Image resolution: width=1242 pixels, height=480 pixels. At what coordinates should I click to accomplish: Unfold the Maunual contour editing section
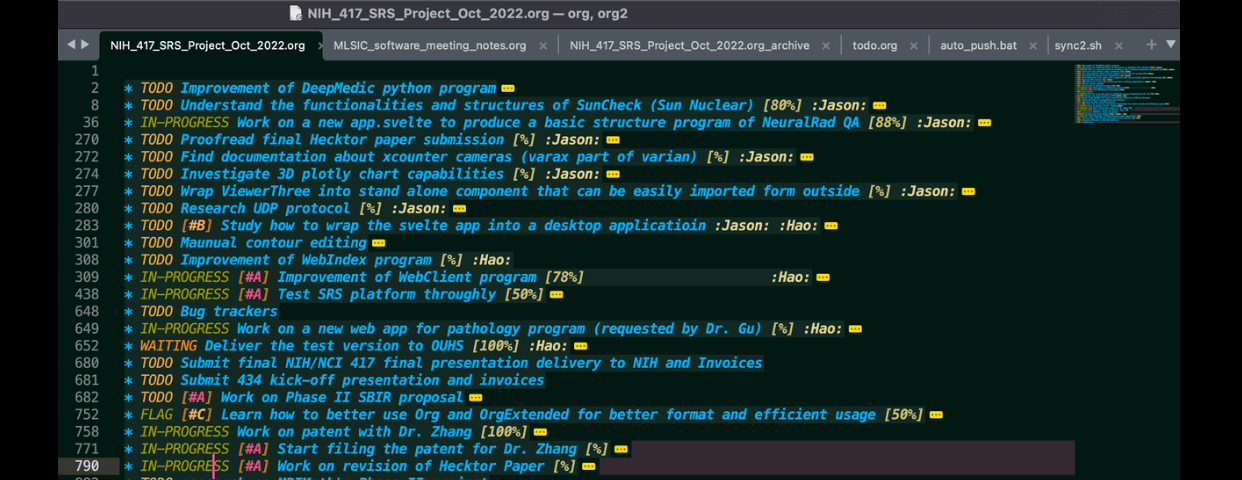tap(379, 243)
